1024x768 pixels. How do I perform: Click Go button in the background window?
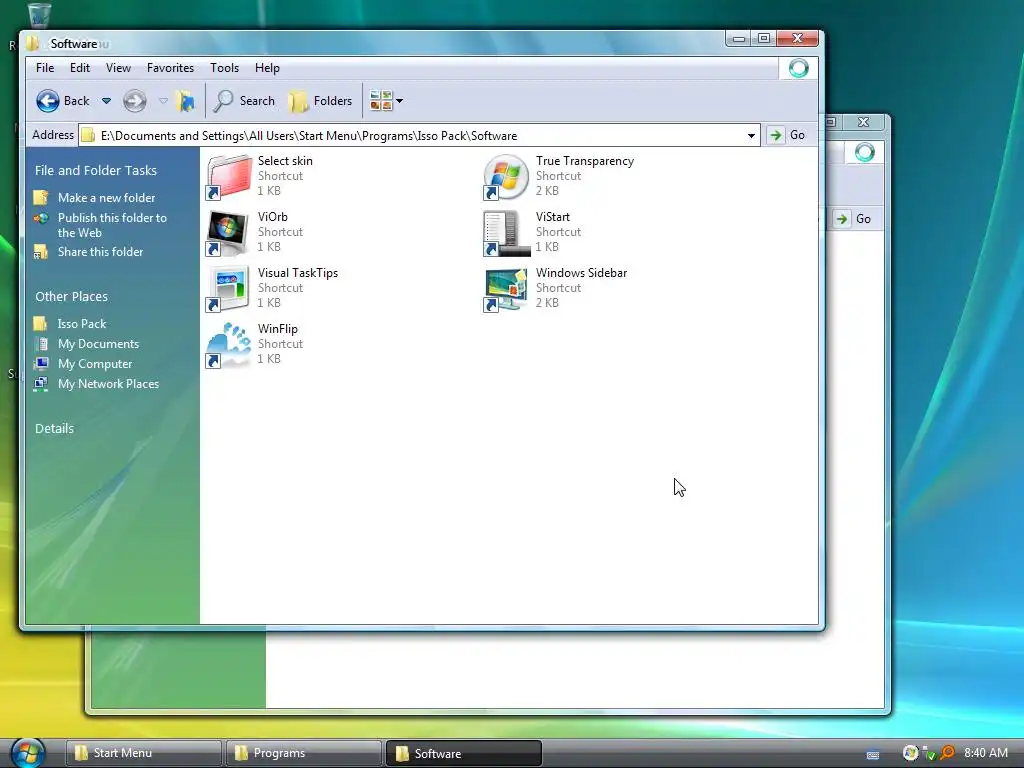(x=854, y=219)
